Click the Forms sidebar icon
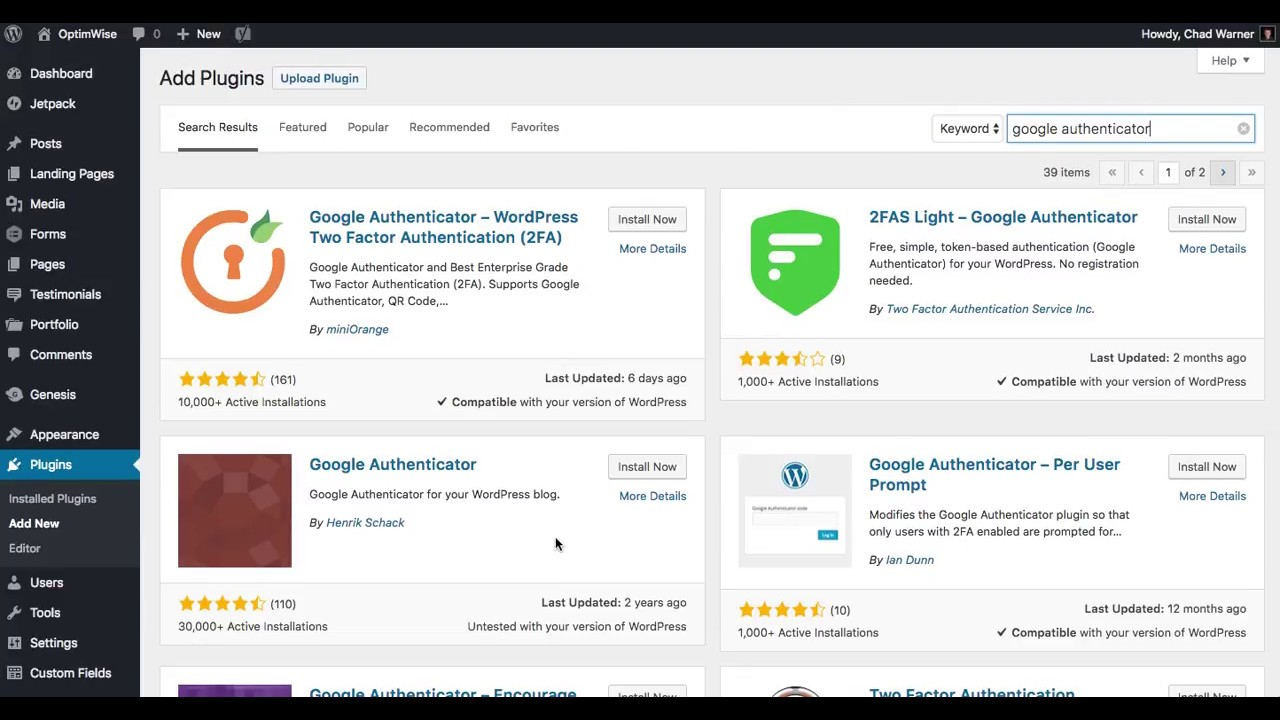This screenshot has width=1280, height=720. point(14,234)
